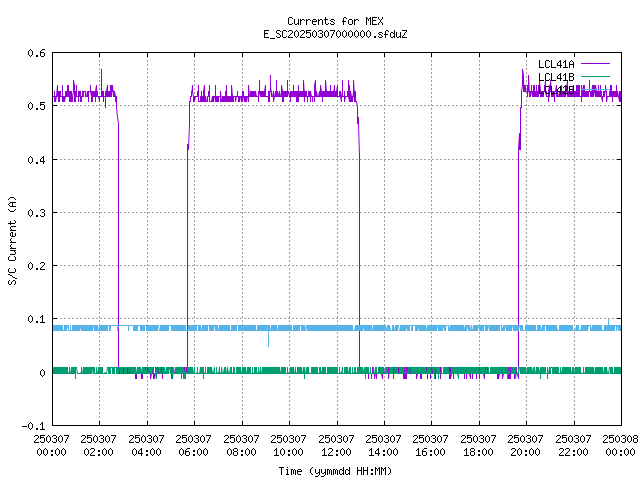Click the purple peak just before 20:00
The image size is (640, 480).
(x=522, y=78)
